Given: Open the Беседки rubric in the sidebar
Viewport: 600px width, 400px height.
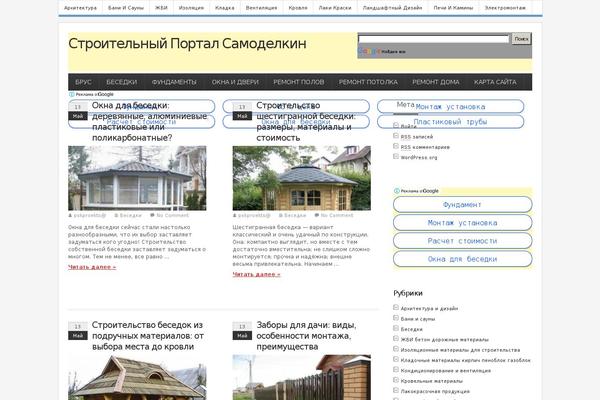Looking at the screenshot, I should tap(411, 329).
